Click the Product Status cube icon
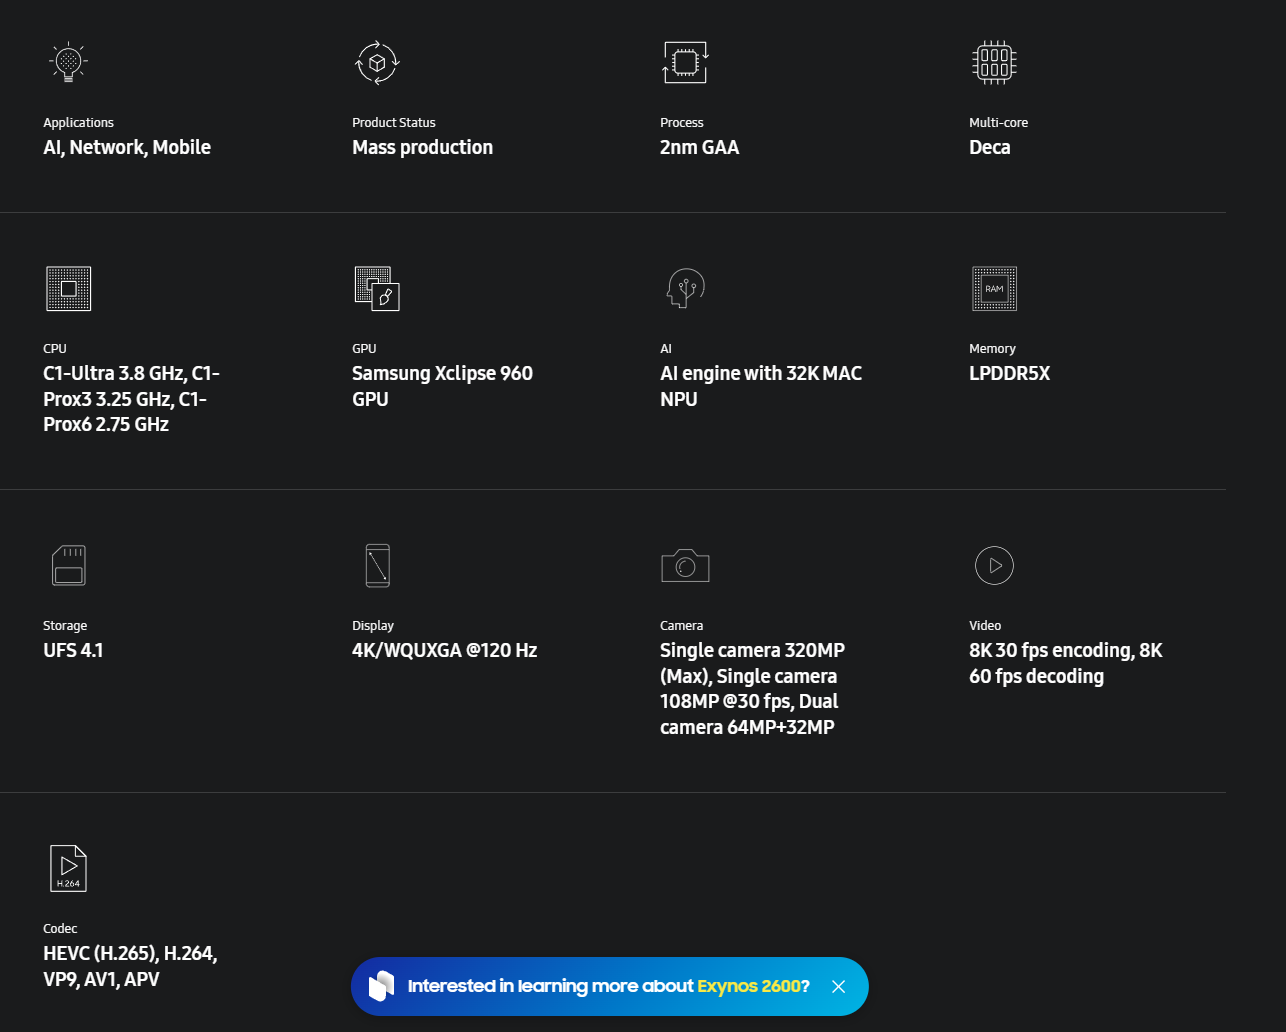This screenshot has width=1286, height=1032. click(x=377, y=62)
